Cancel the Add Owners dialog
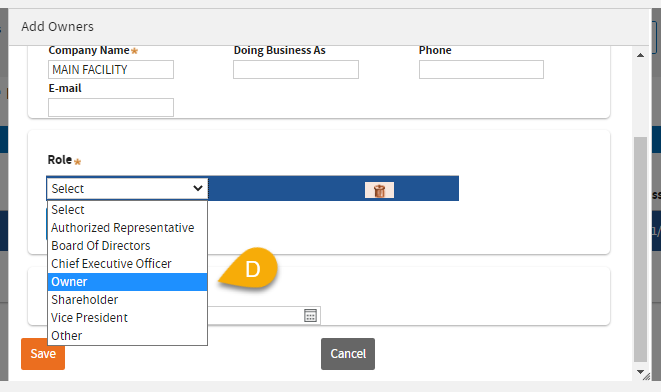This screenshot has width=661, height=392. click(x=348, y=354)
